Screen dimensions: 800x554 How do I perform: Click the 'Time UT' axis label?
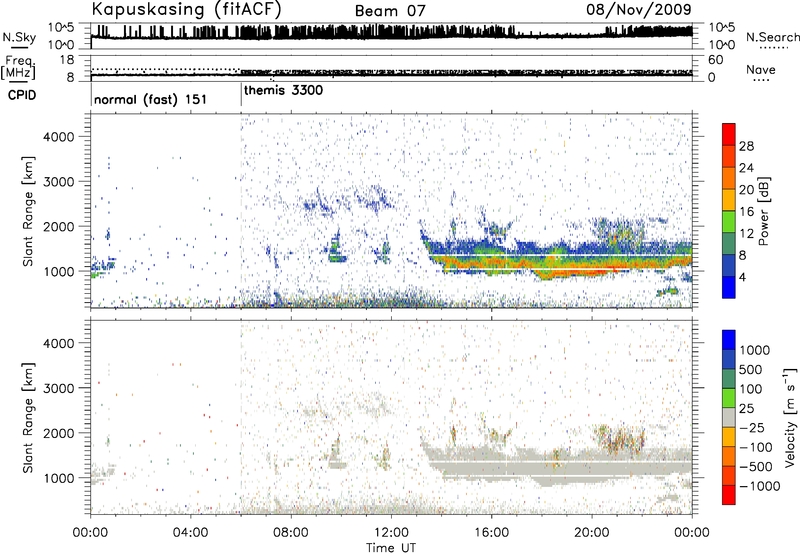tap(391, 548)
